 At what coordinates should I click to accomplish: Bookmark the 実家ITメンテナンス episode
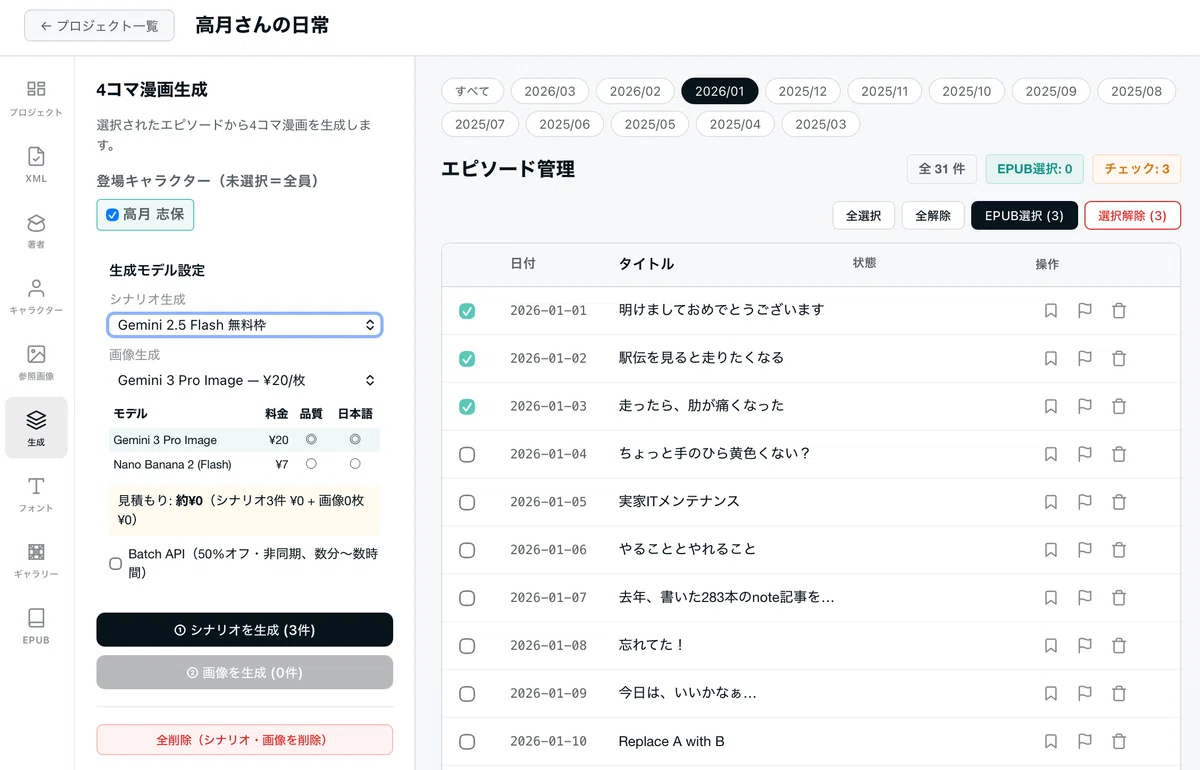coord(1050,502)
